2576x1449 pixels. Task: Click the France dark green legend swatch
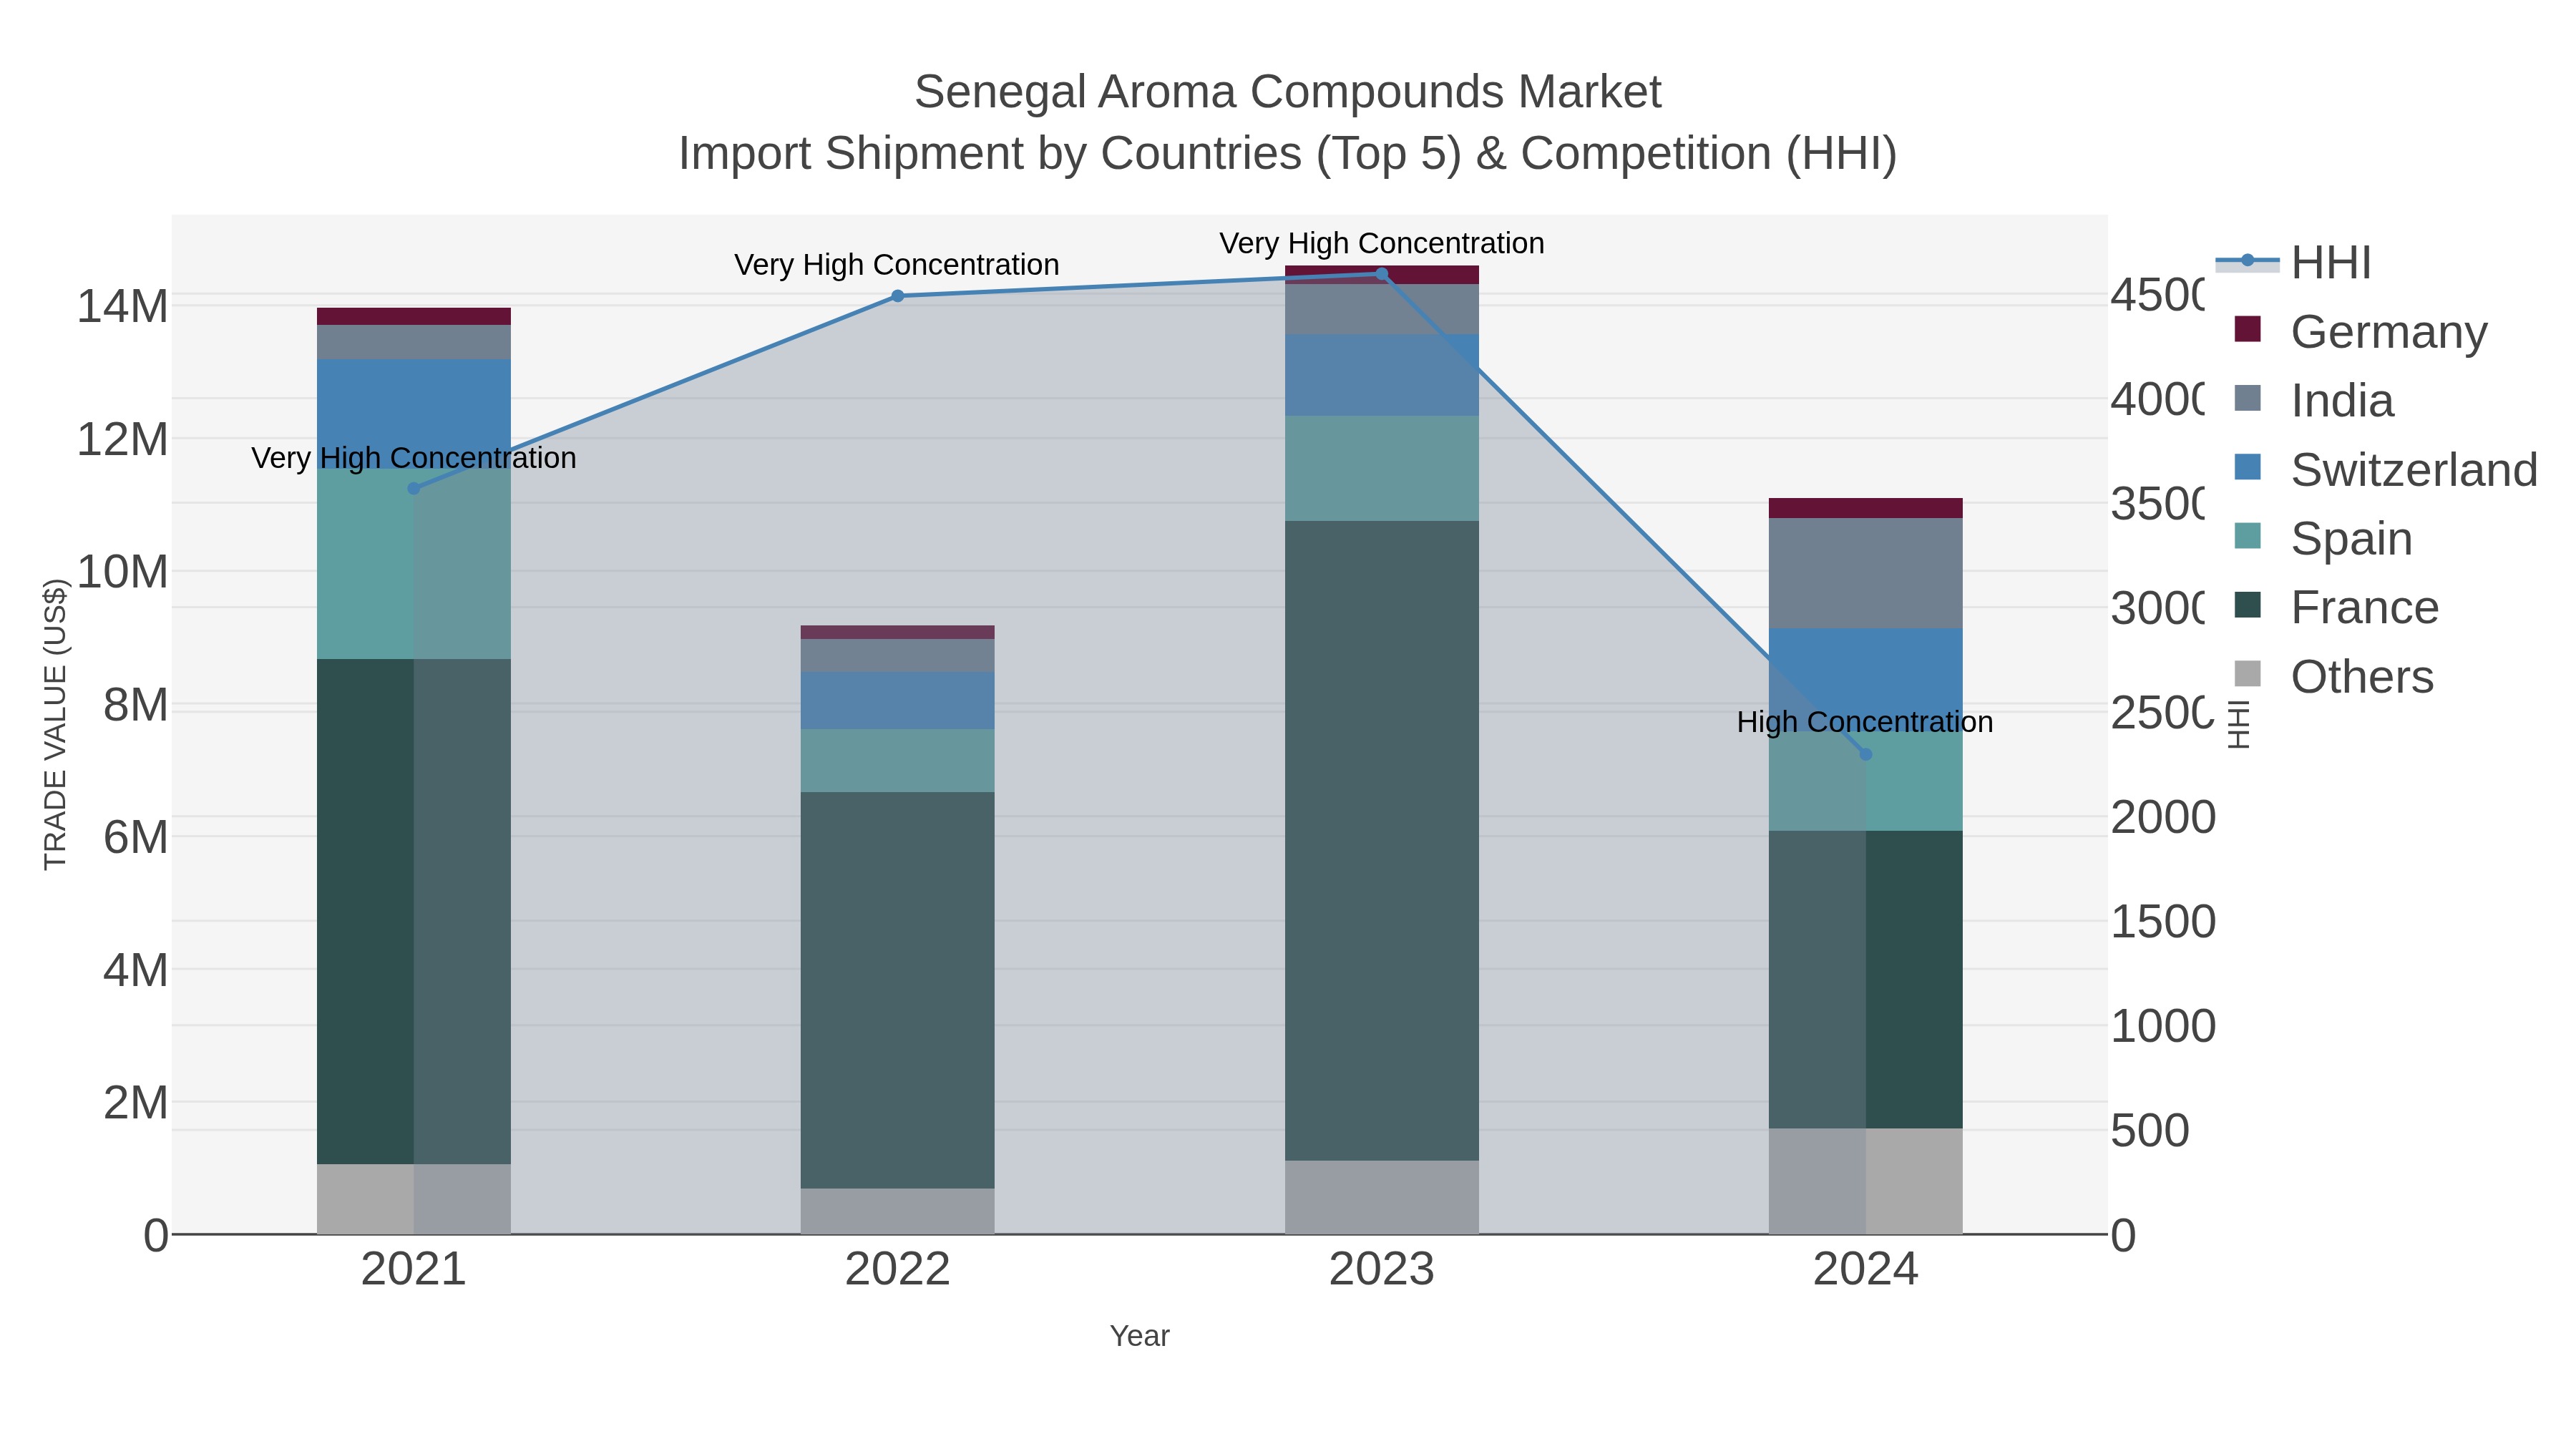click(x=2247, y=605)
